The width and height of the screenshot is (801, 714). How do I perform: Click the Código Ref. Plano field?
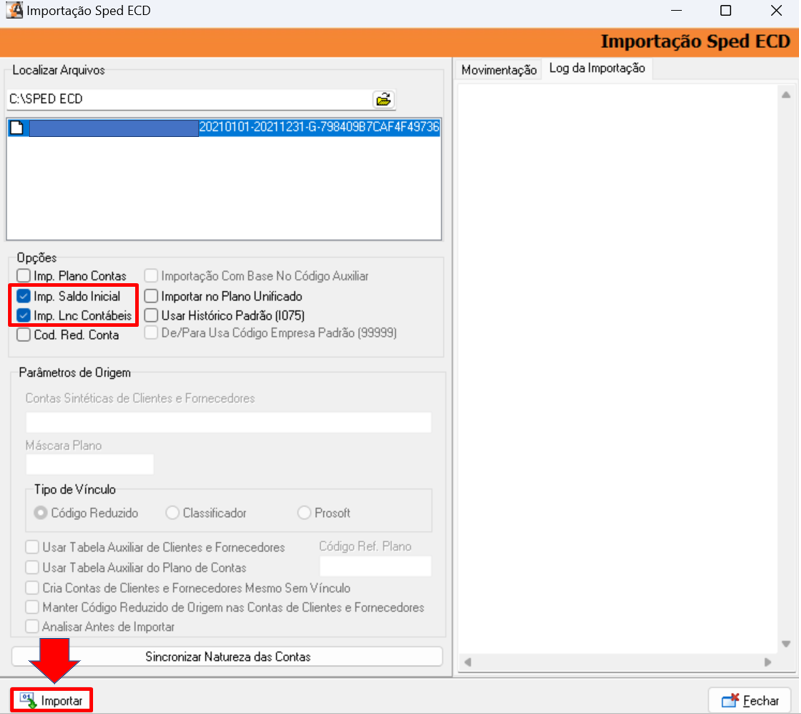375,566
